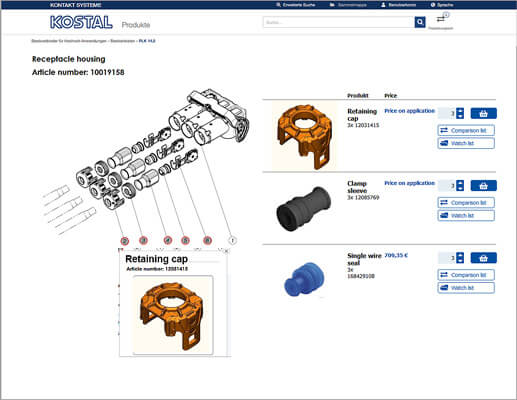Open the orange Retaining cap product image

304,136
